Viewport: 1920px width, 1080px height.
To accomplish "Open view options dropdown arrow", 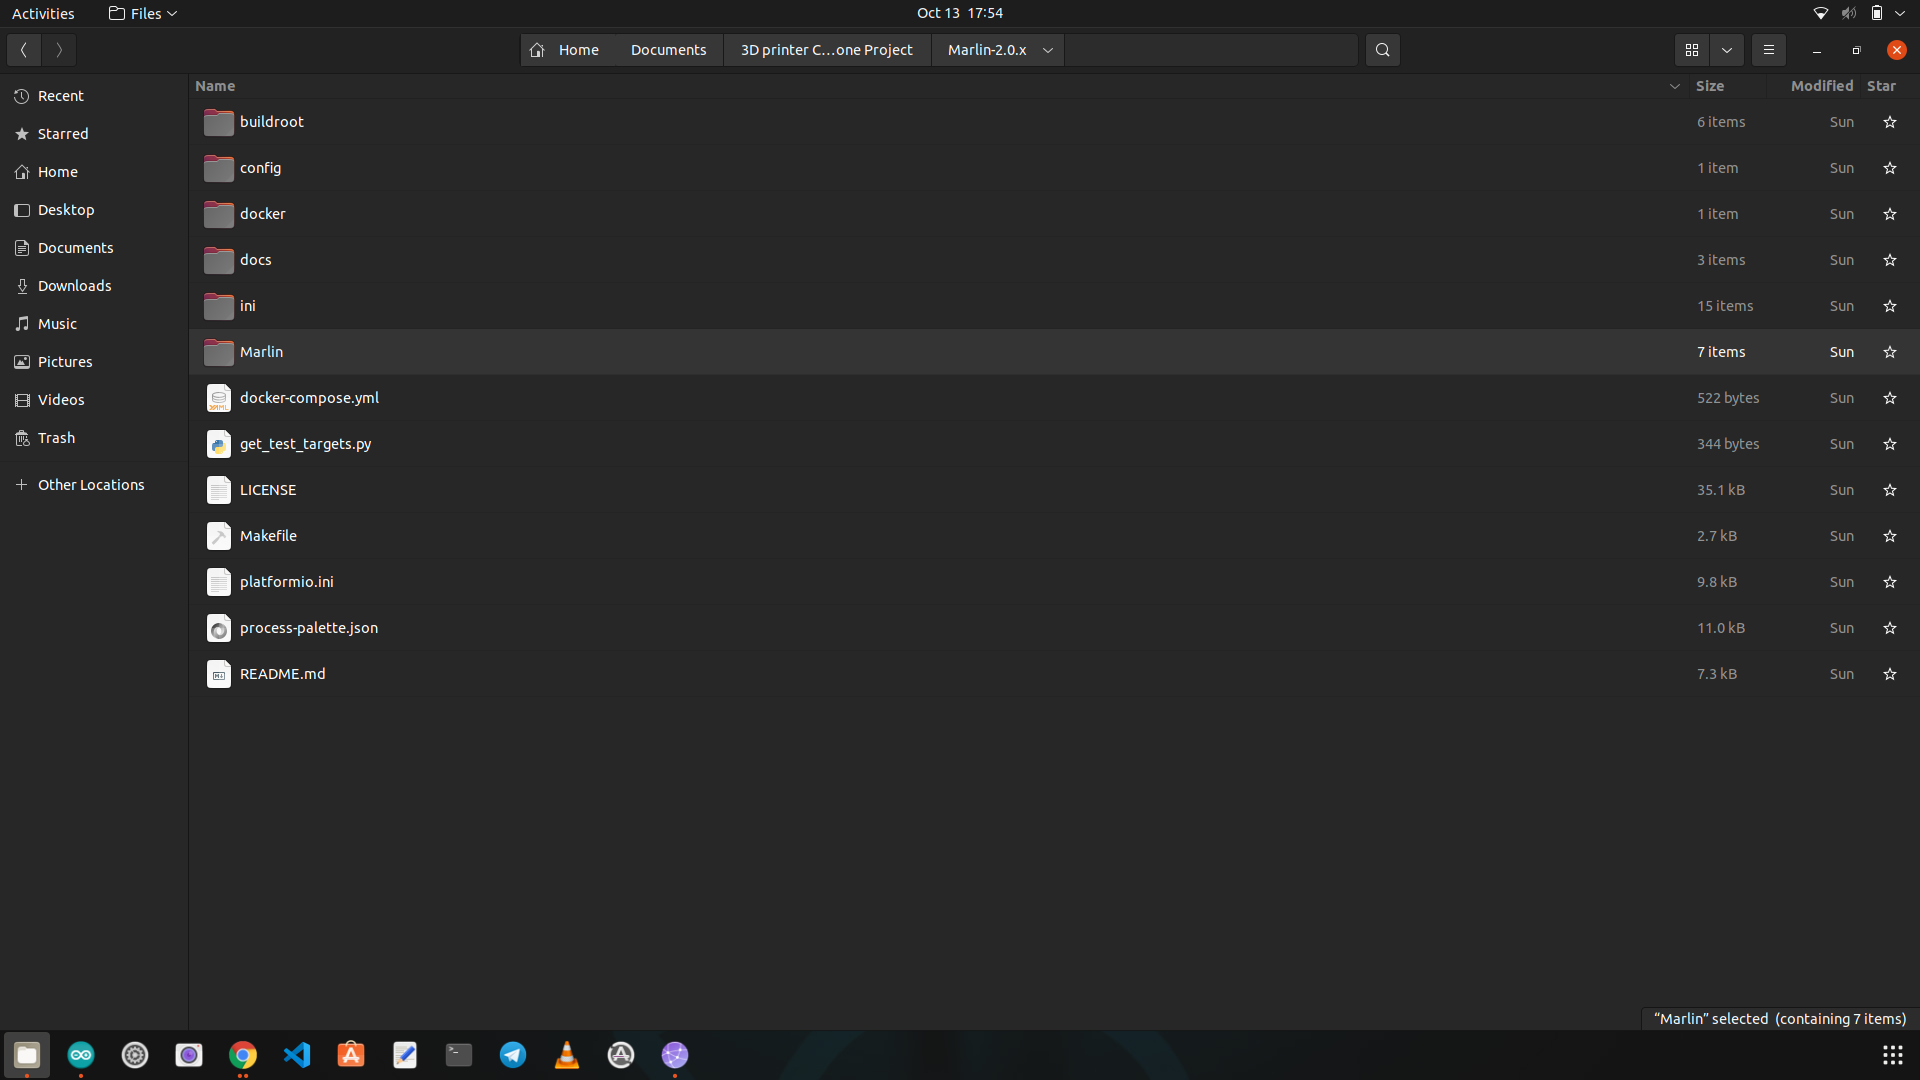I will [x=1727, y=50].
